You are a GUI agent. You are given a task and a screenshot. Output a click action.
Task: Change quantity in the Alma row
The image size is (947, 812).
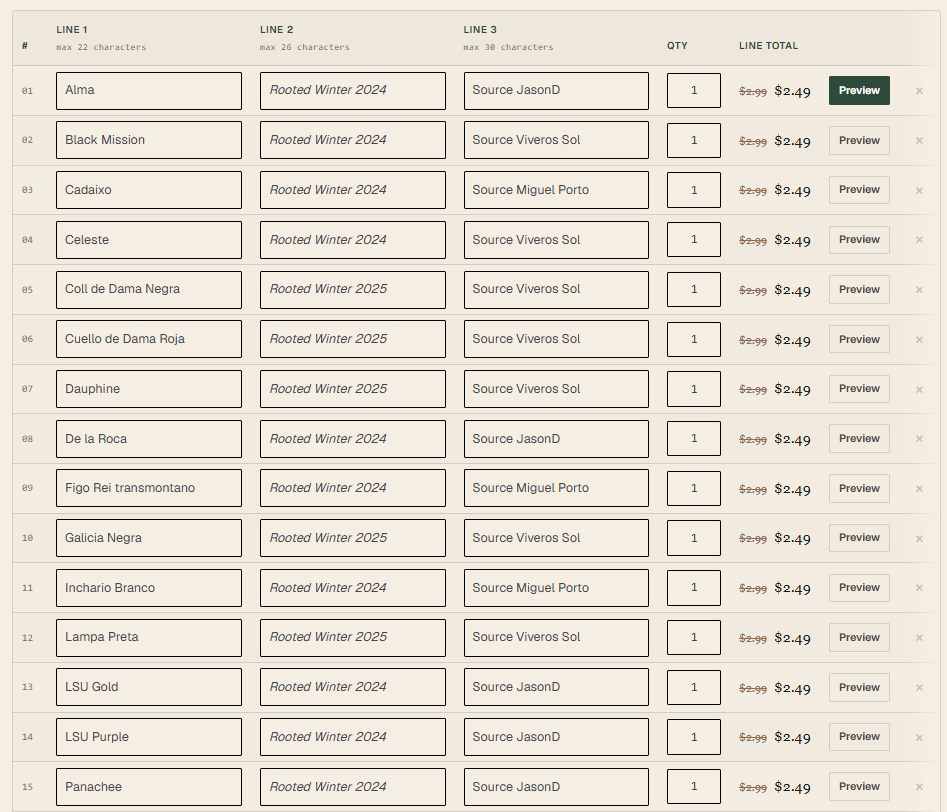[x=694, y=91]
